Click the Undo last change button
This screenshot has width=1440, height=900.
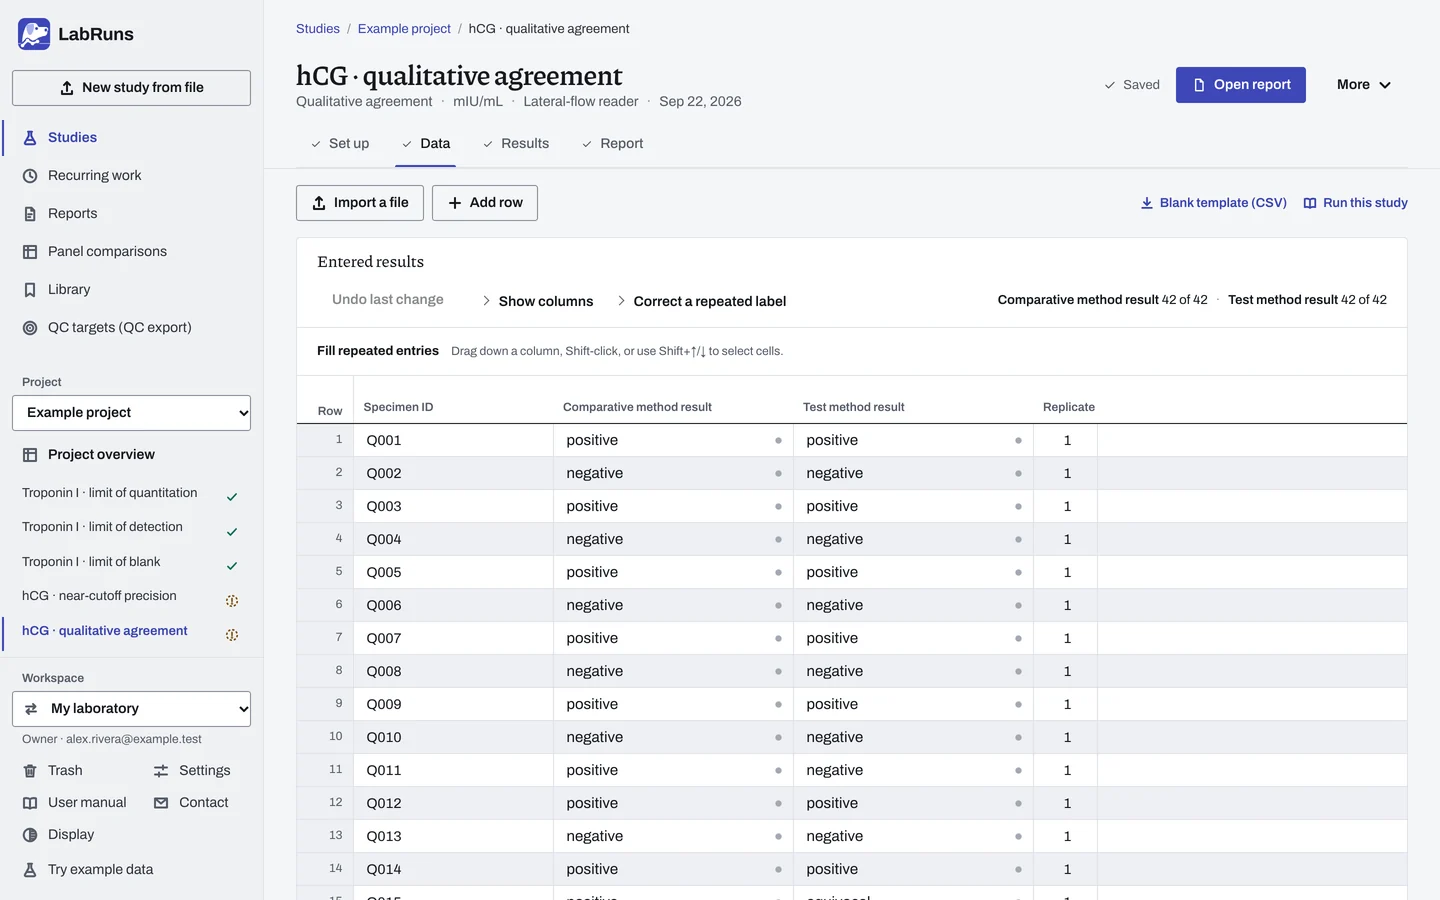(x=388, y=300)
